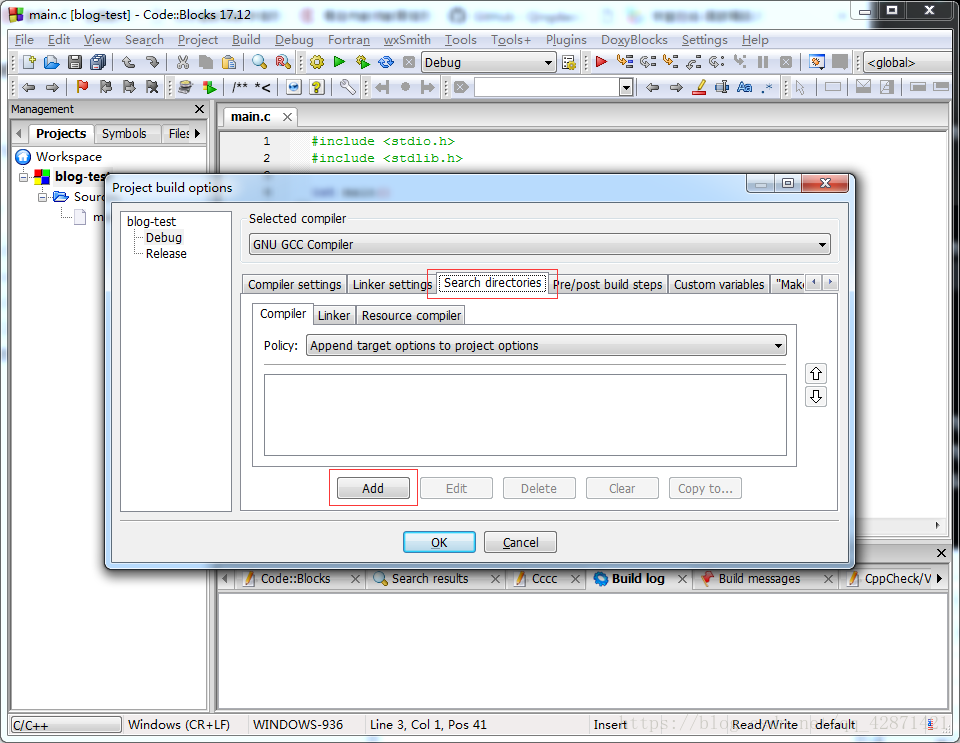The width and height of the screenshot is (960, 743).
Task: Open Pre/post build steps tab
Action: 608,285
